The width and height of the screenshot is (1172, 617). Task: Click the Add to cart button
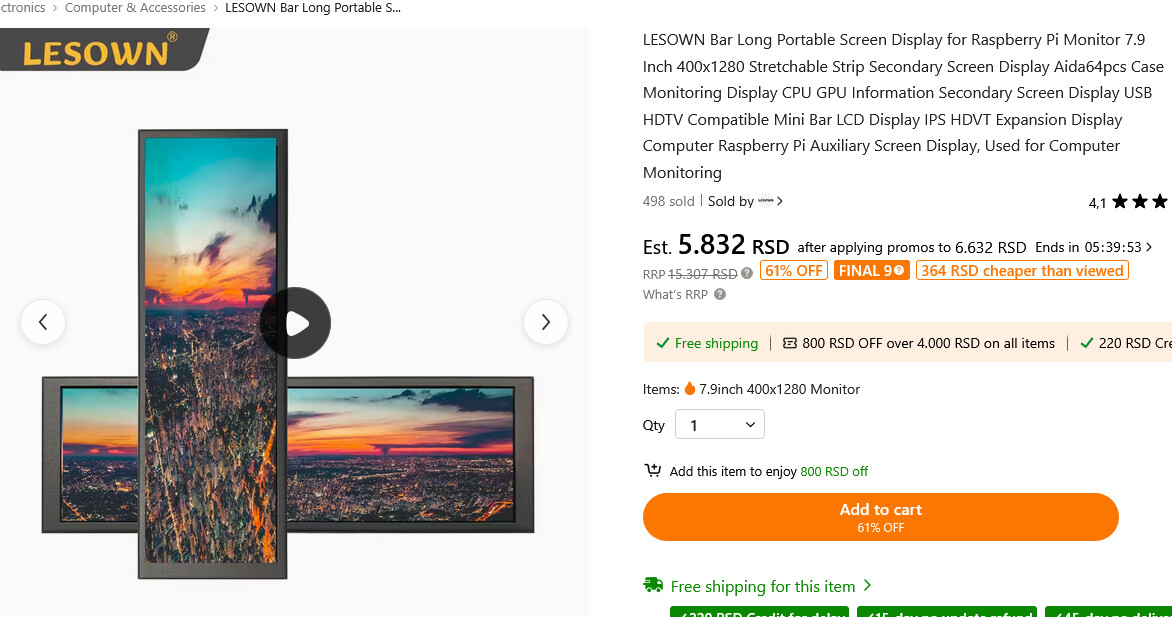click(880, 517)
